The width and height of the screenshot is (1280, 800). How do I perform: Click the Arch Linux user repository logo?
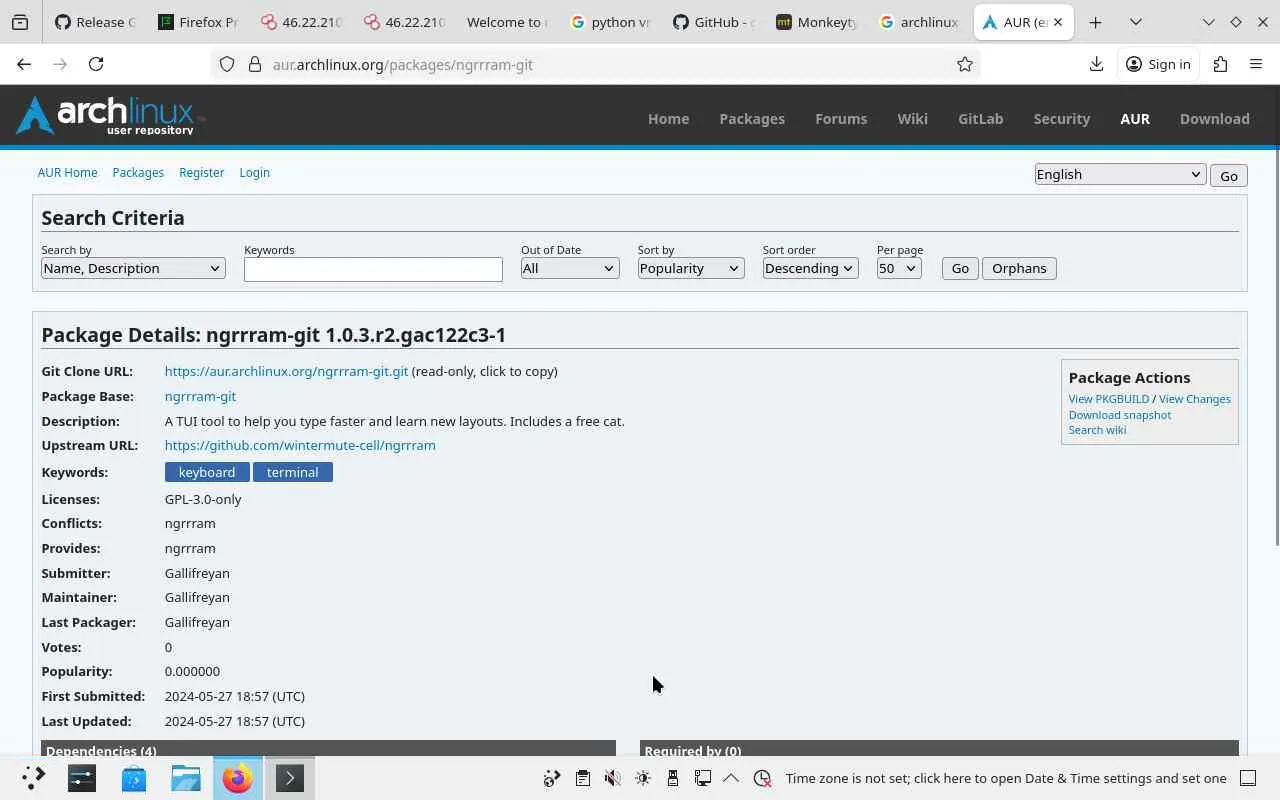110,116
